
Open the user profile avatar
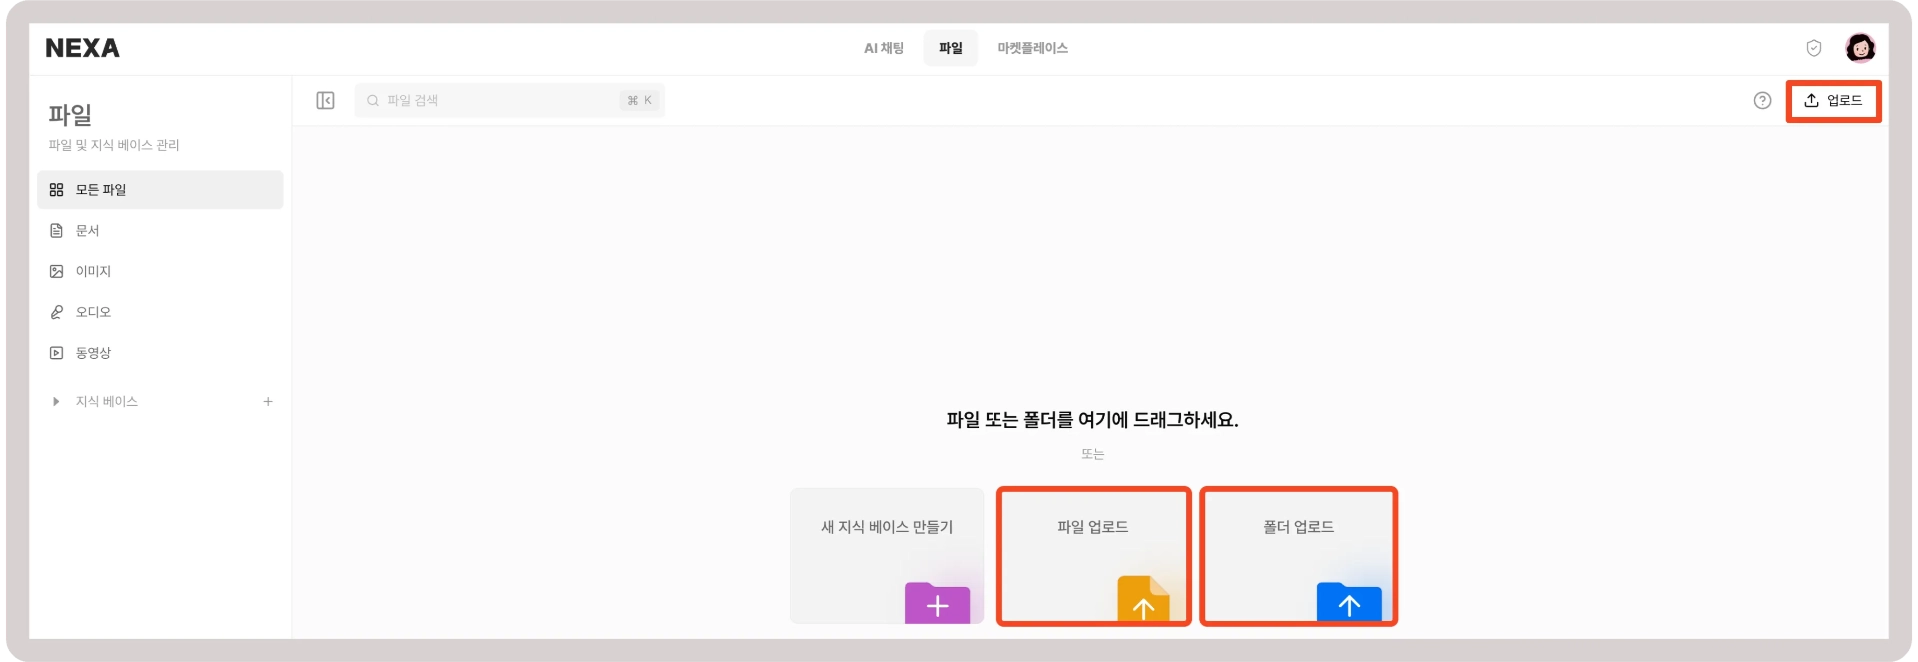click(1860, 48)
